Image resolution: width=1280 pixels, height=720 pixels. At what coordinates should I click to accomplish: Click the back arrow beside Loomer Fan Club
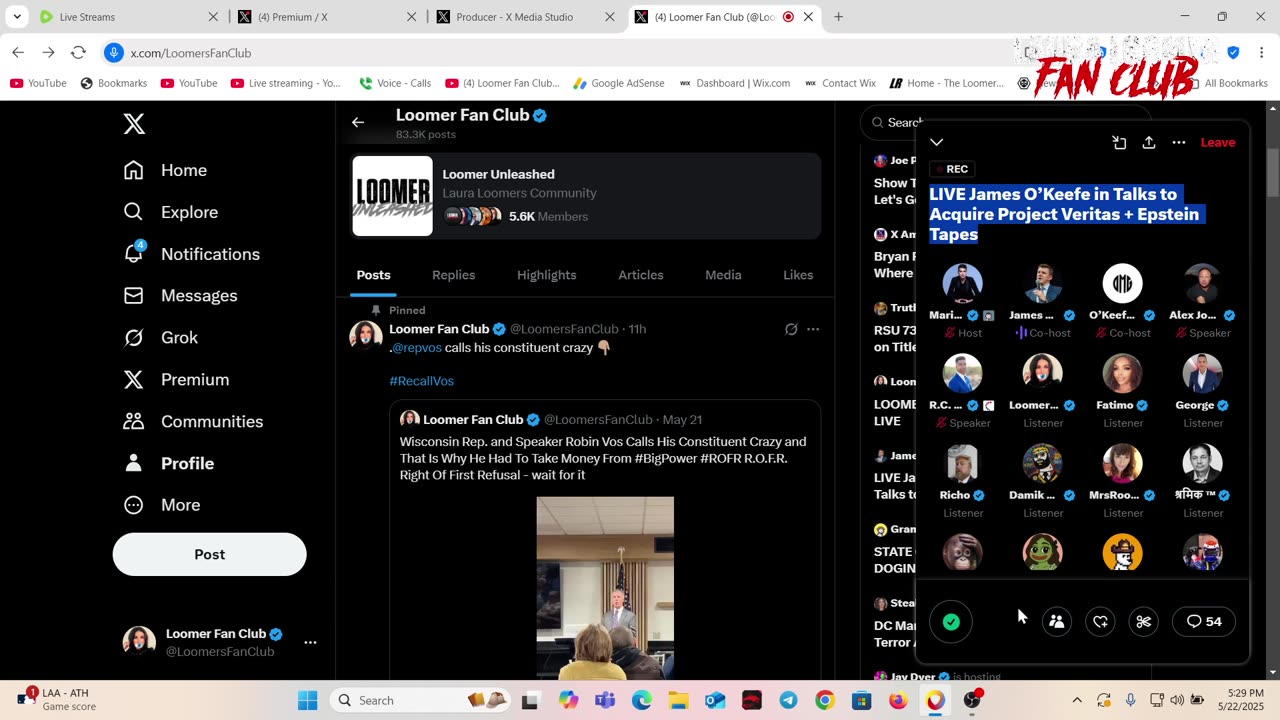coord(358,122)
